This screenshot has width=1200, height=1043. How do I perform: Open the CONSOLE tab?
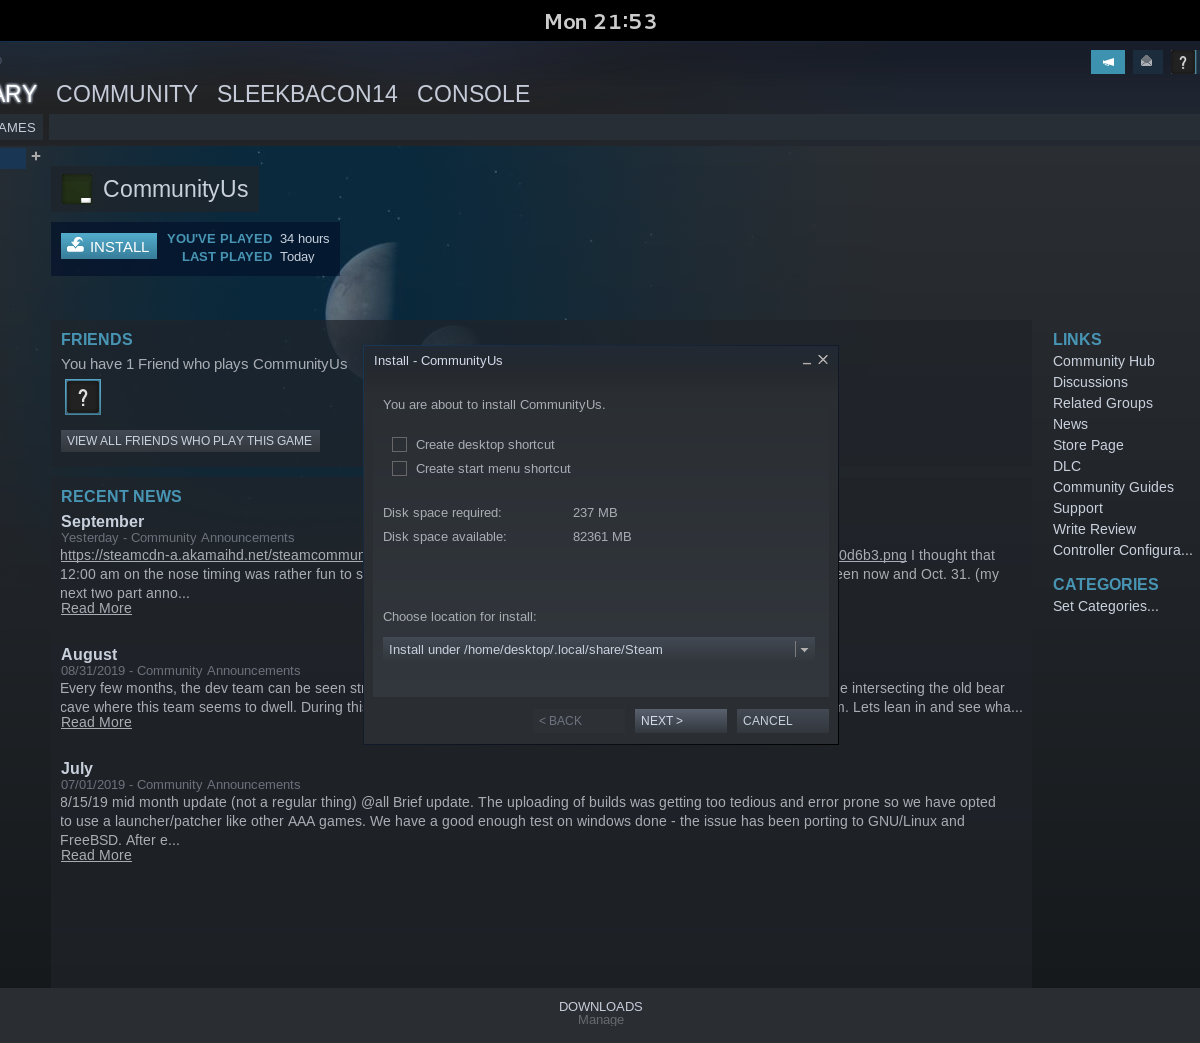[473, 94]
